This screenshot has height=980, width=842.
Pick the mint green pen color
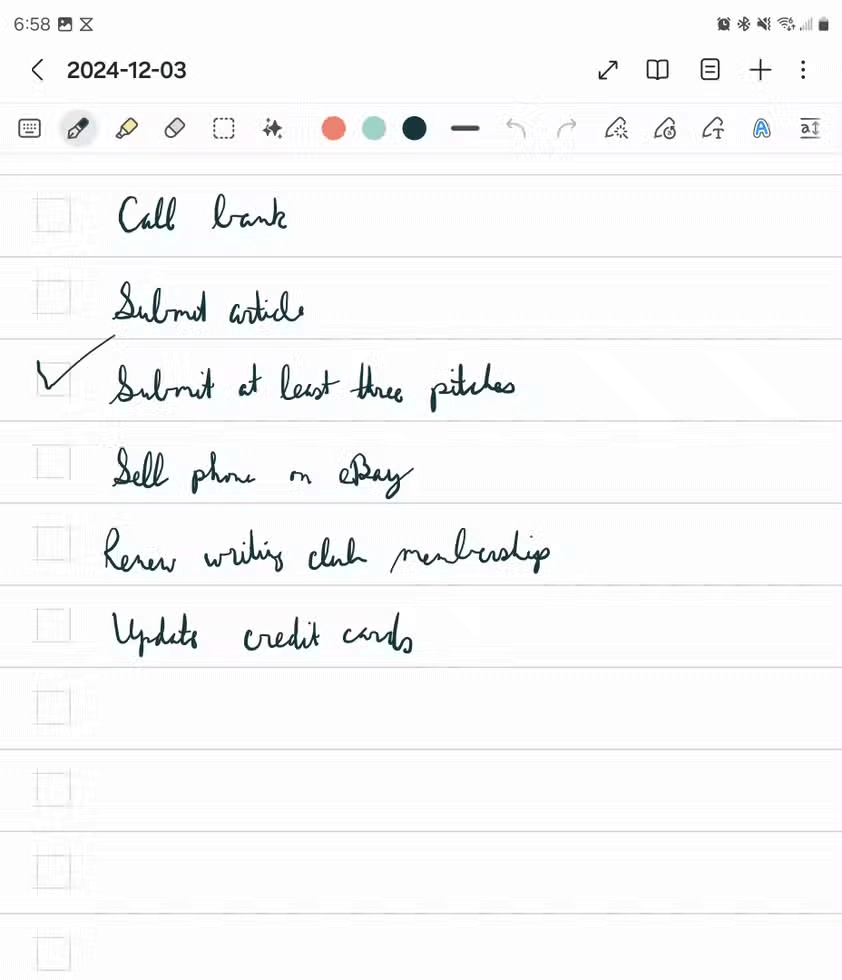[x=374, y=129]
